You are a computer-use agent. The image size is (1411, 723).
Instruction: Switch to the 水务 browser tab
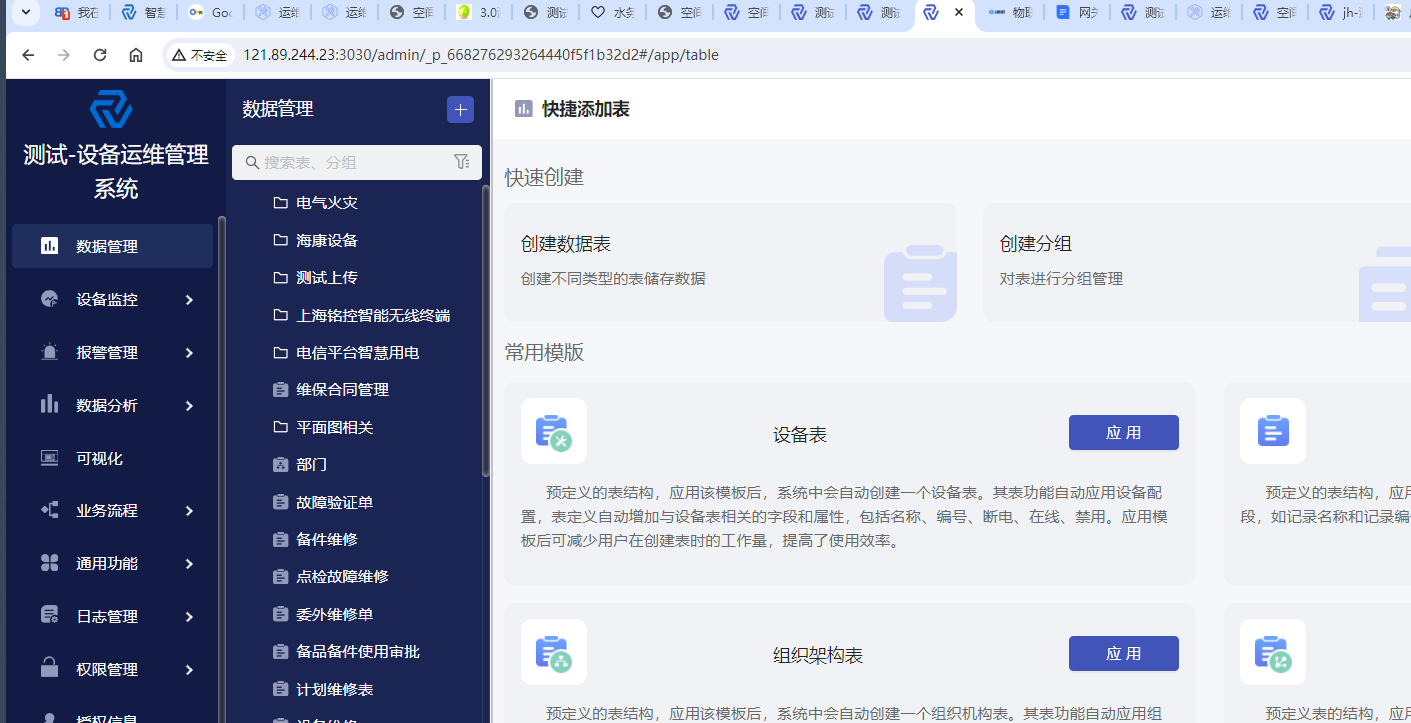point(613,13)
